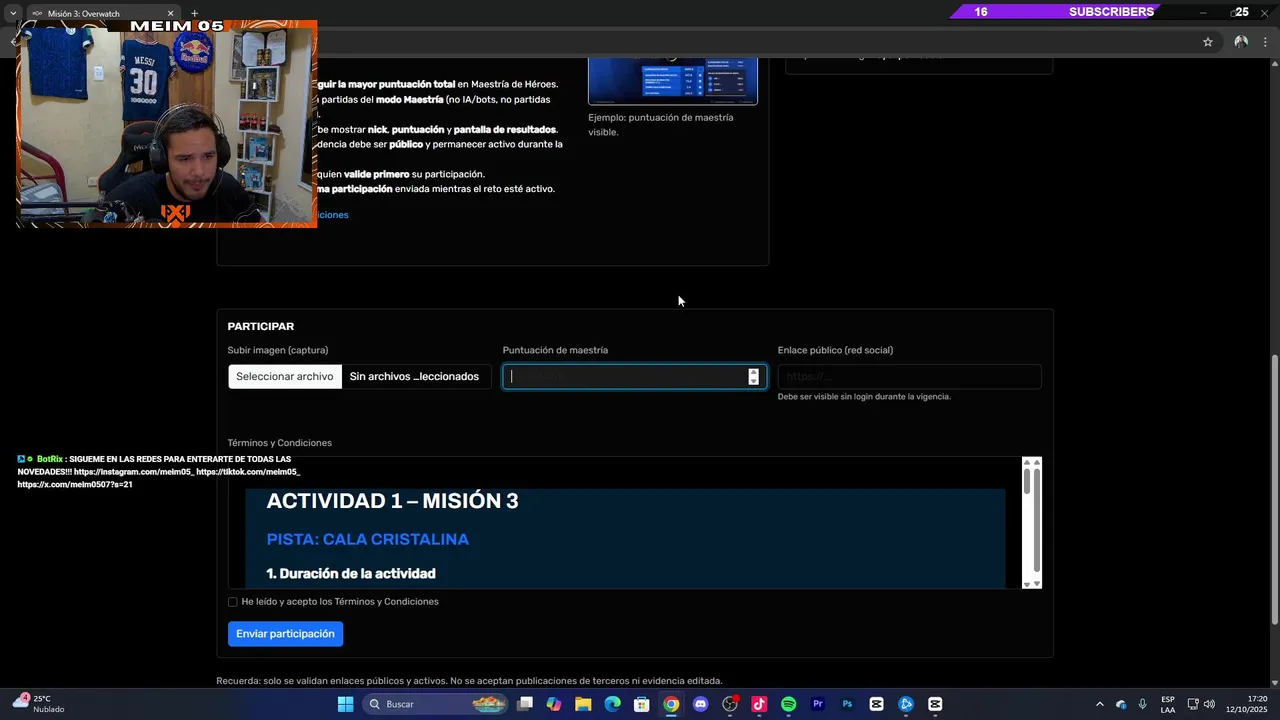Click the '1. Duración de la actividad' text
This screenshot has width=1280, height=720.
click(351, 573)
